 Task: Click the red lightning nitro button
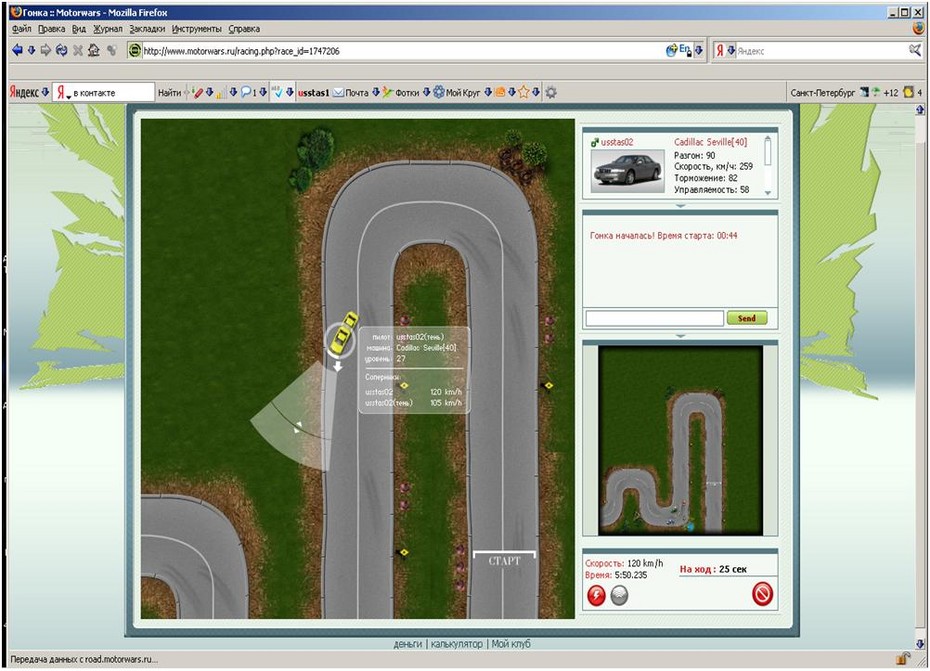[x=596, y=595]
